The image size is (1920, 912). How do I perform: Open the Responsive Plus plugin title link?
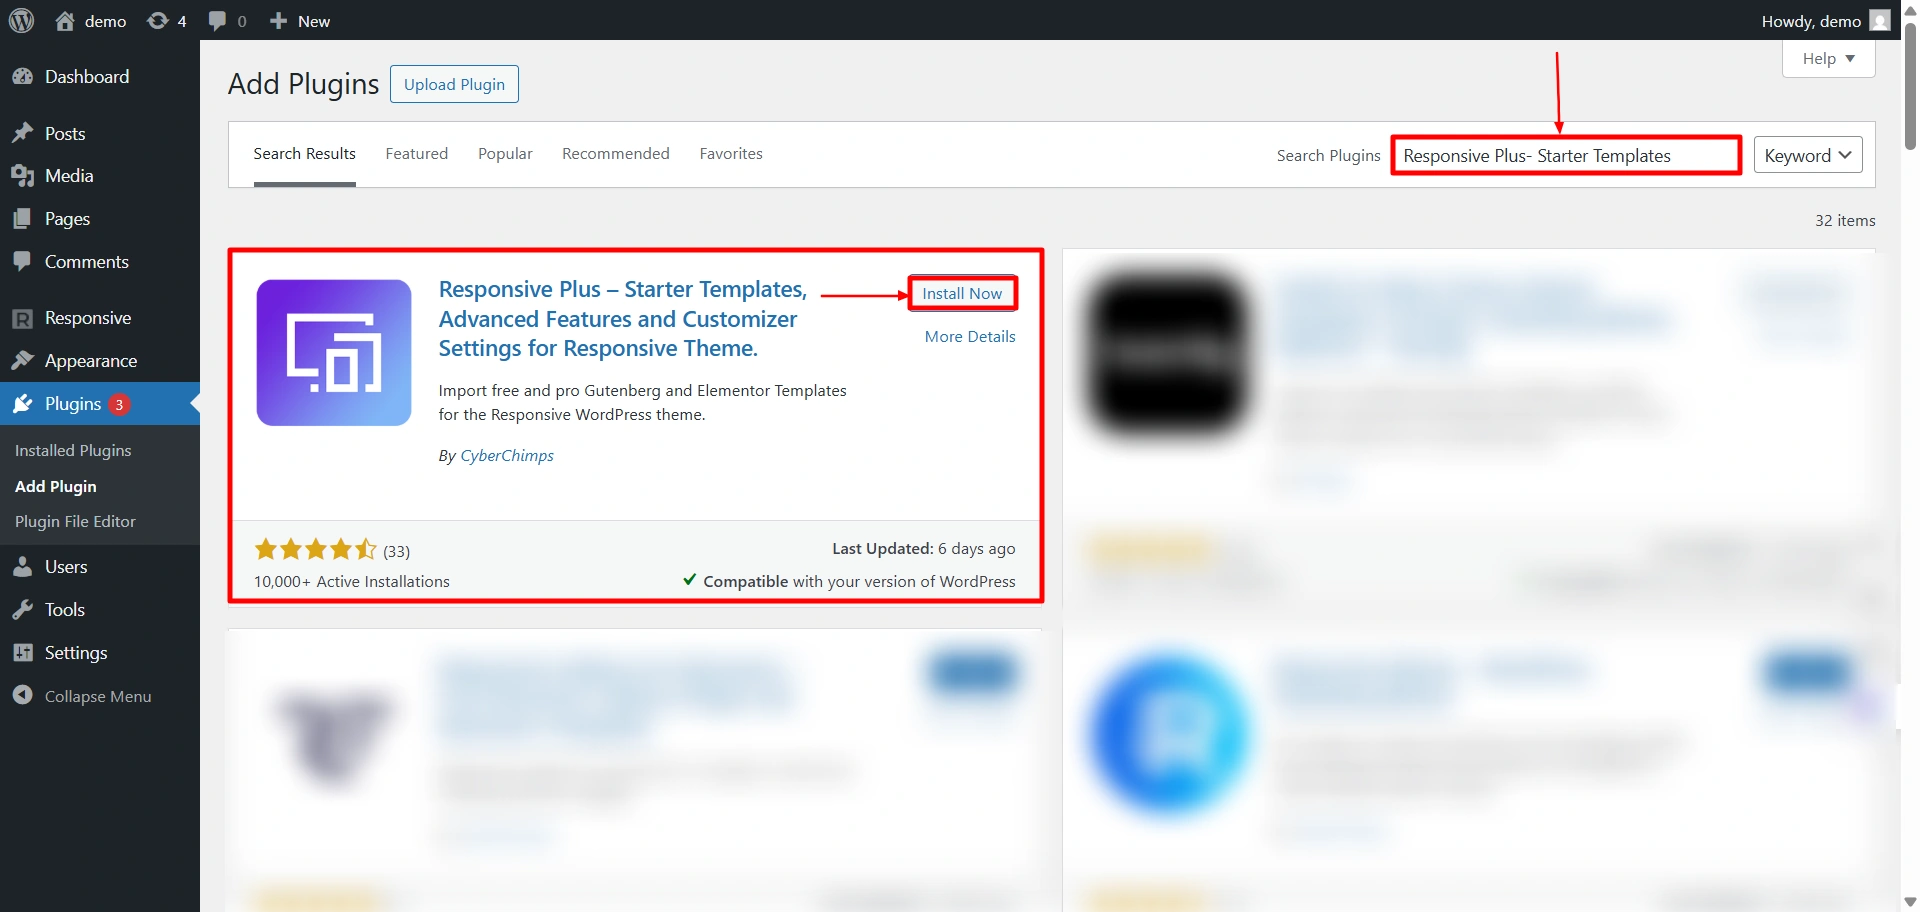point(623,318)
